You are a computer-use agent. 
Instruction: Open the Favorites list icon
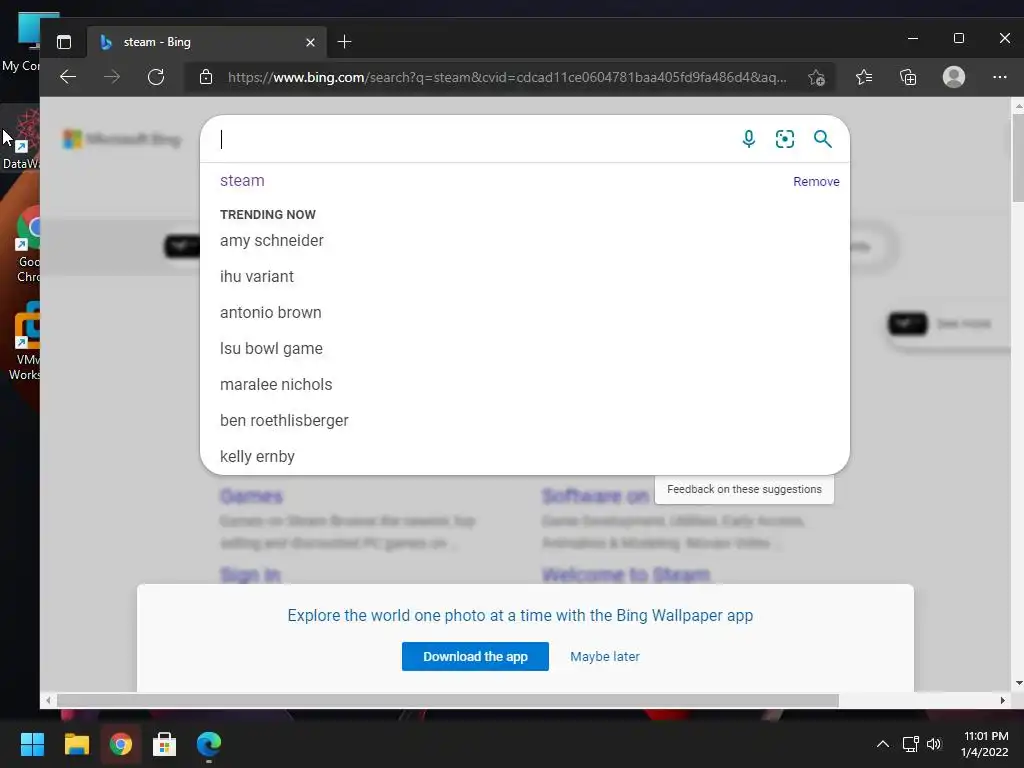click(864, 77)
